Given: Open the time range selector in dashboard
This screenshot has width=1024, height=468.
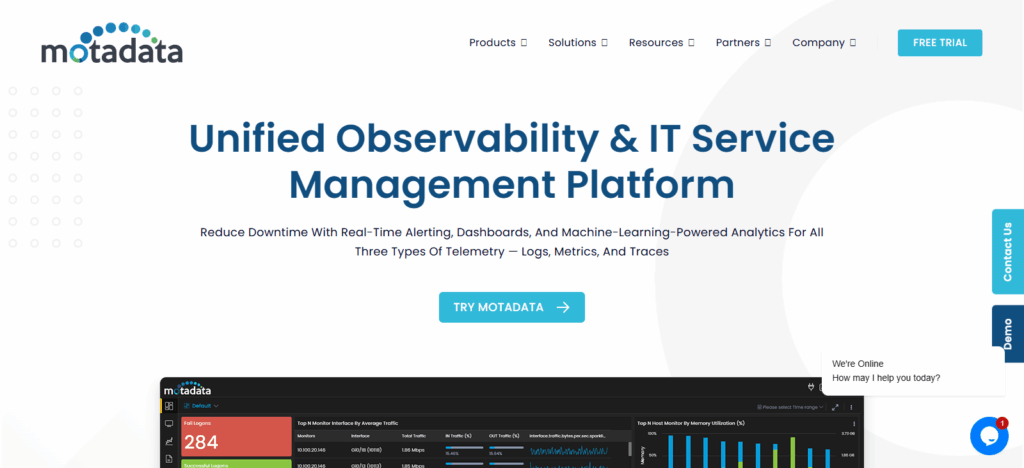Looking at the screenshot, I should 791,407.
